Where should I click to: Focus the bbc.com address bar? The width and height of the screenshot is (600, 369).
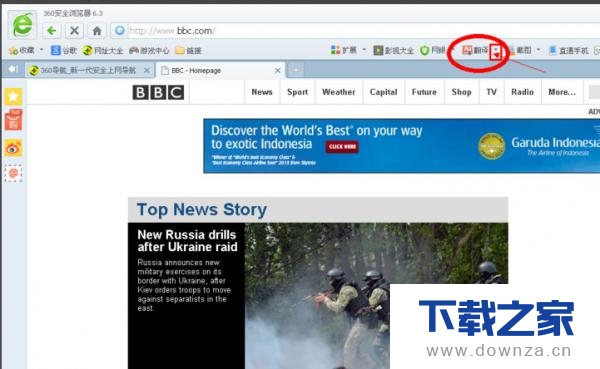pos(360,31)
